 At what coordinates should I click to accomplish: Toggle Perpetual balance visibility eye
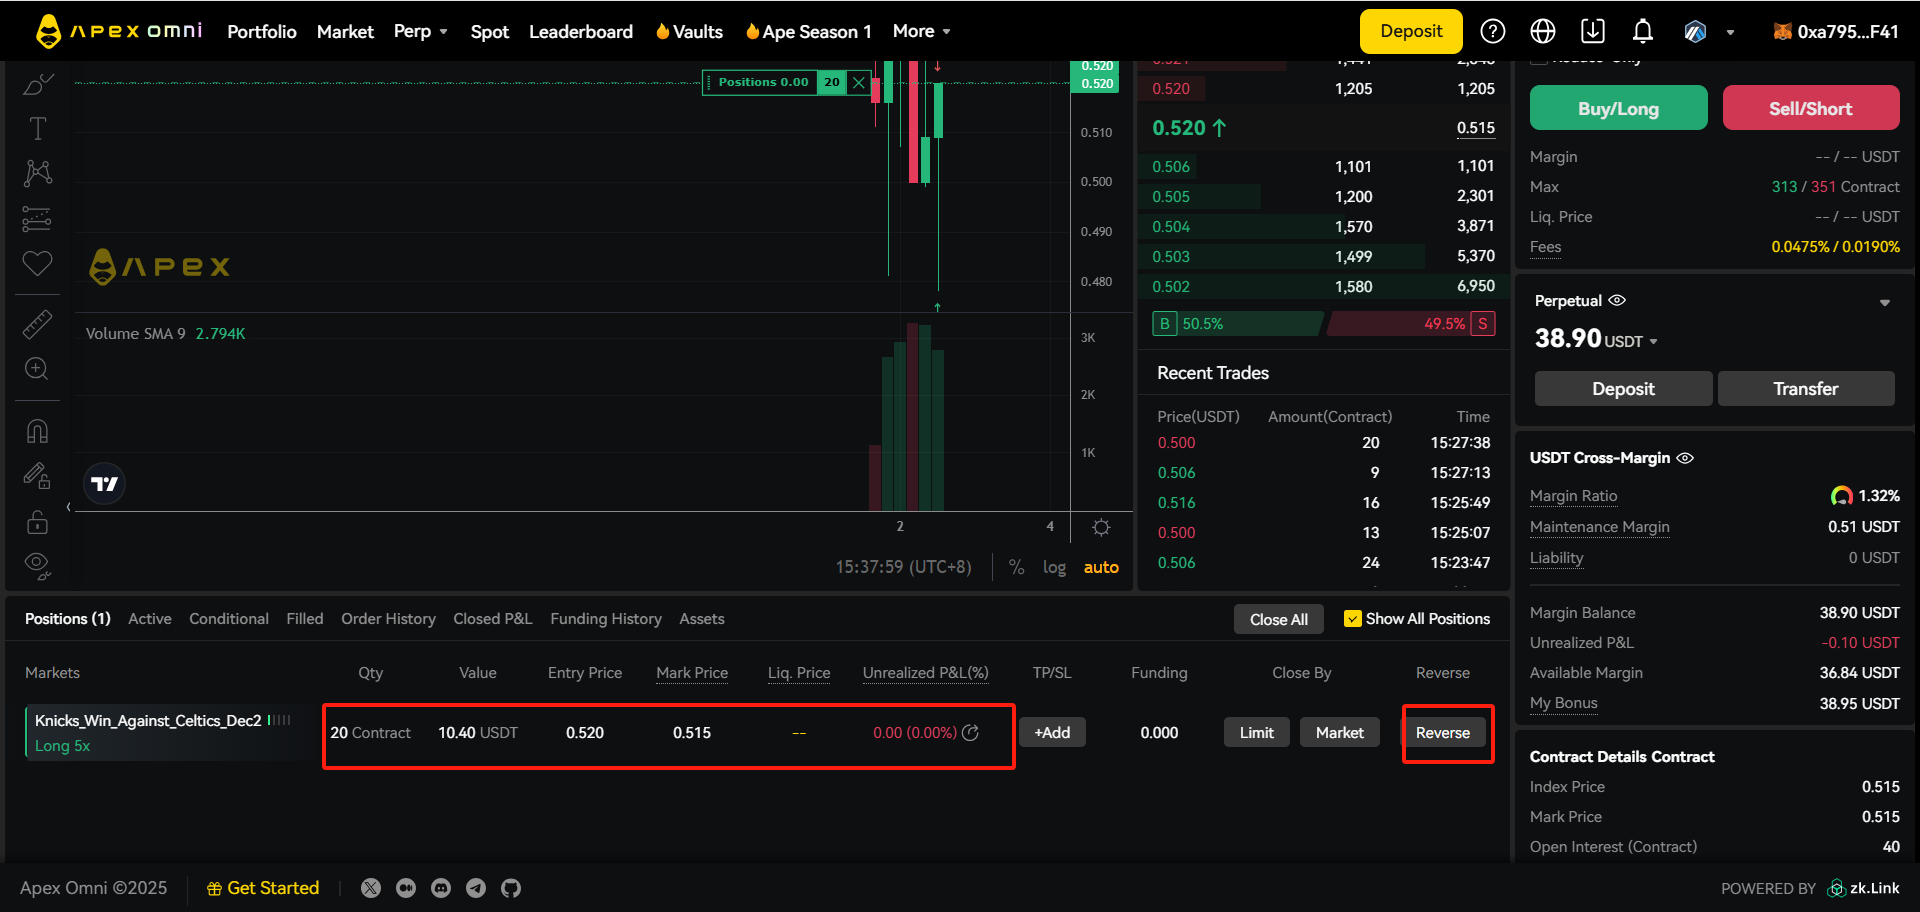pos(1617,300)
